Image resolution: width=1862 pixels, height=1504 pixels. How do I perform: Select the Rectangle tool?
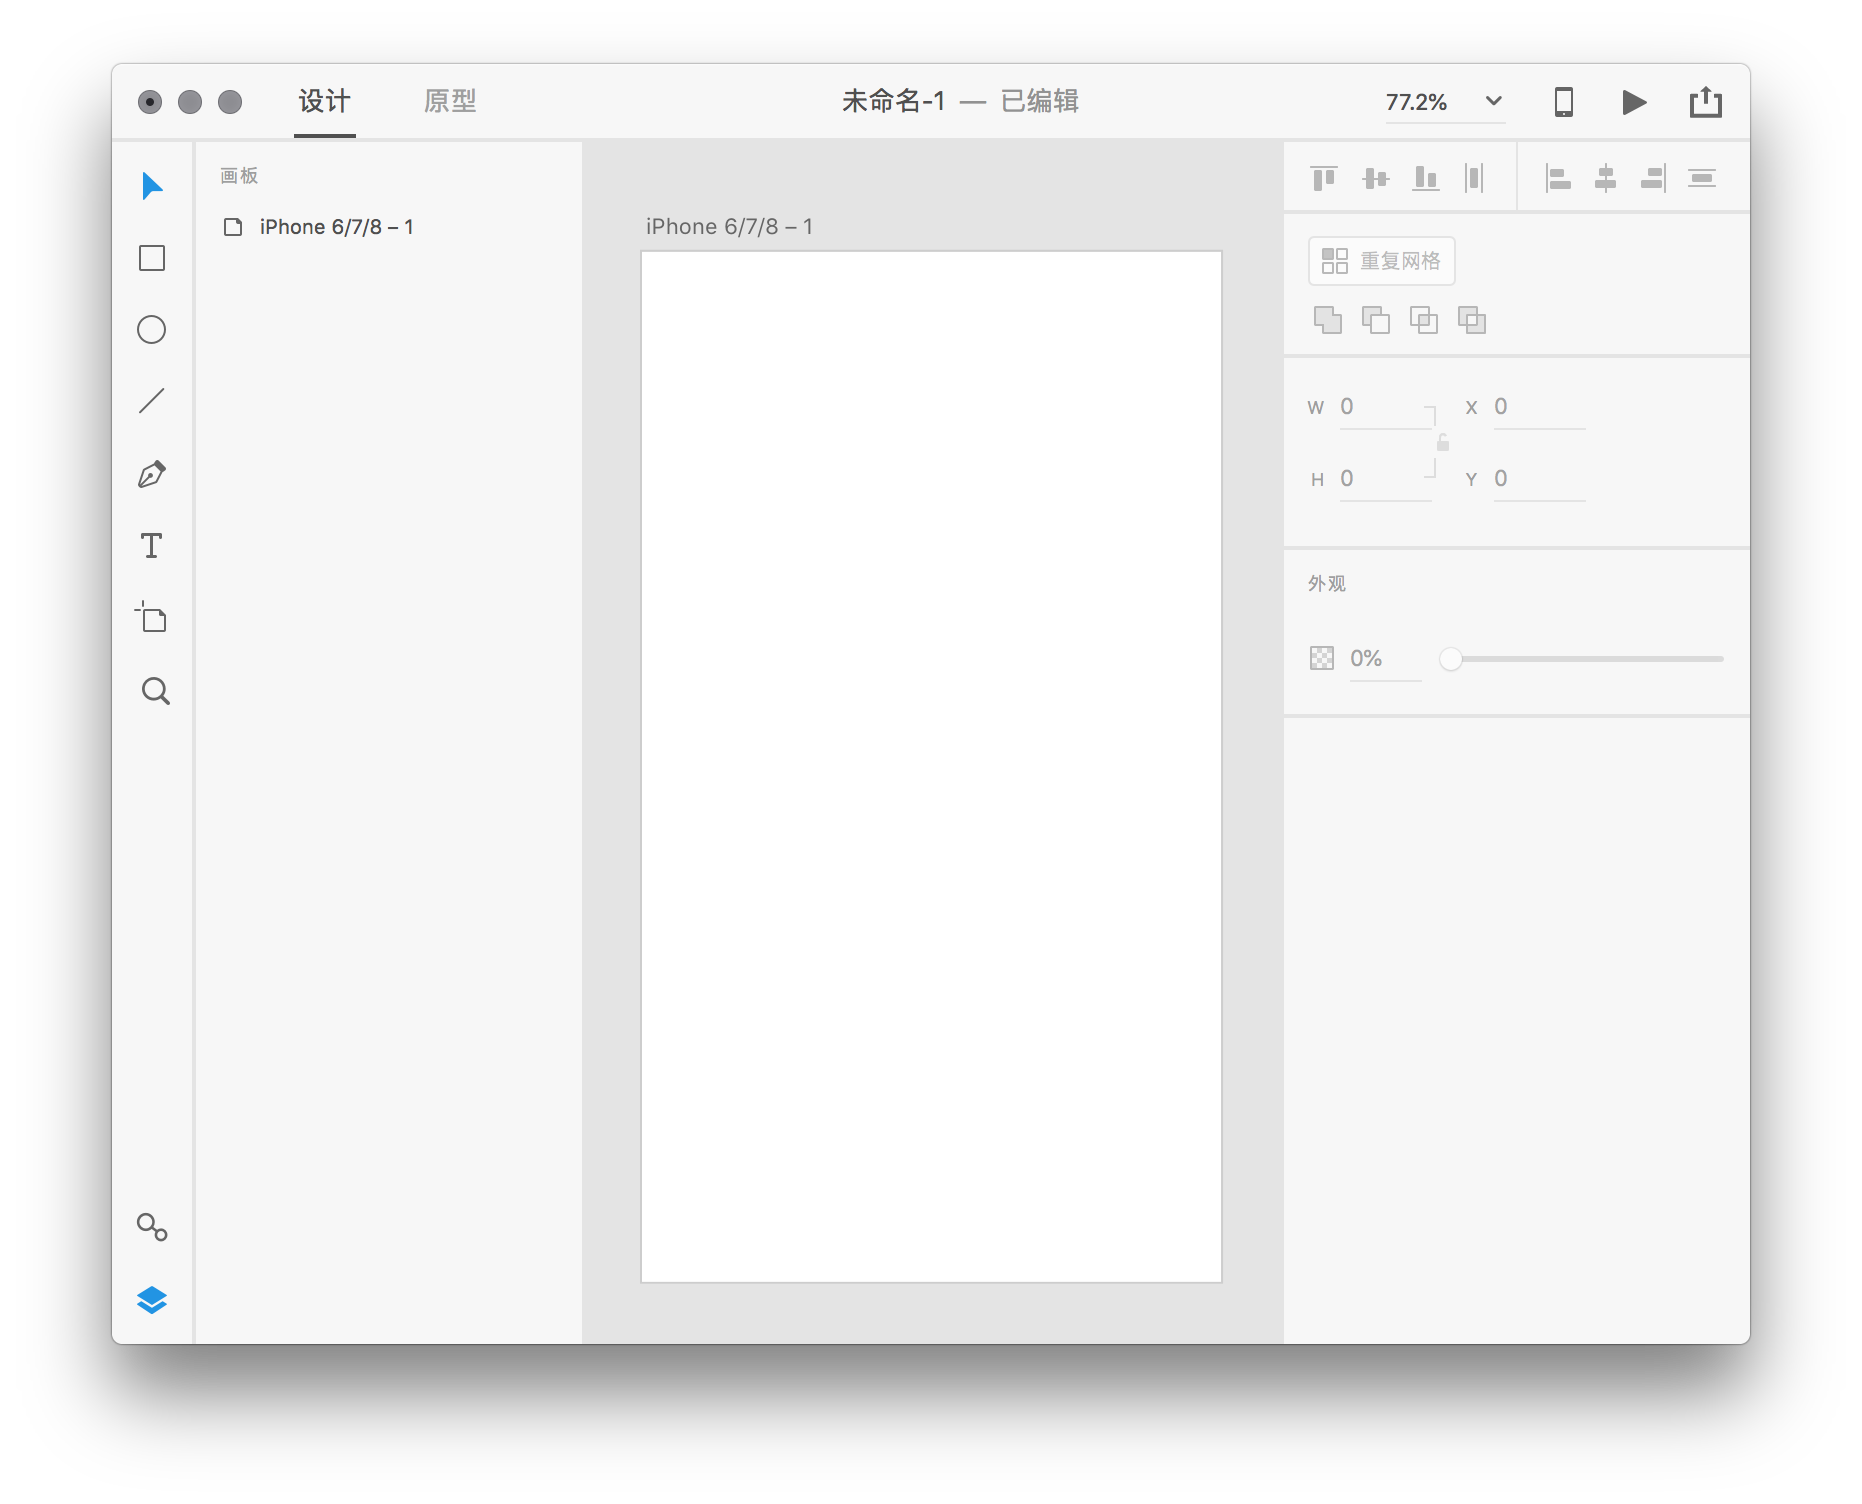152,258
